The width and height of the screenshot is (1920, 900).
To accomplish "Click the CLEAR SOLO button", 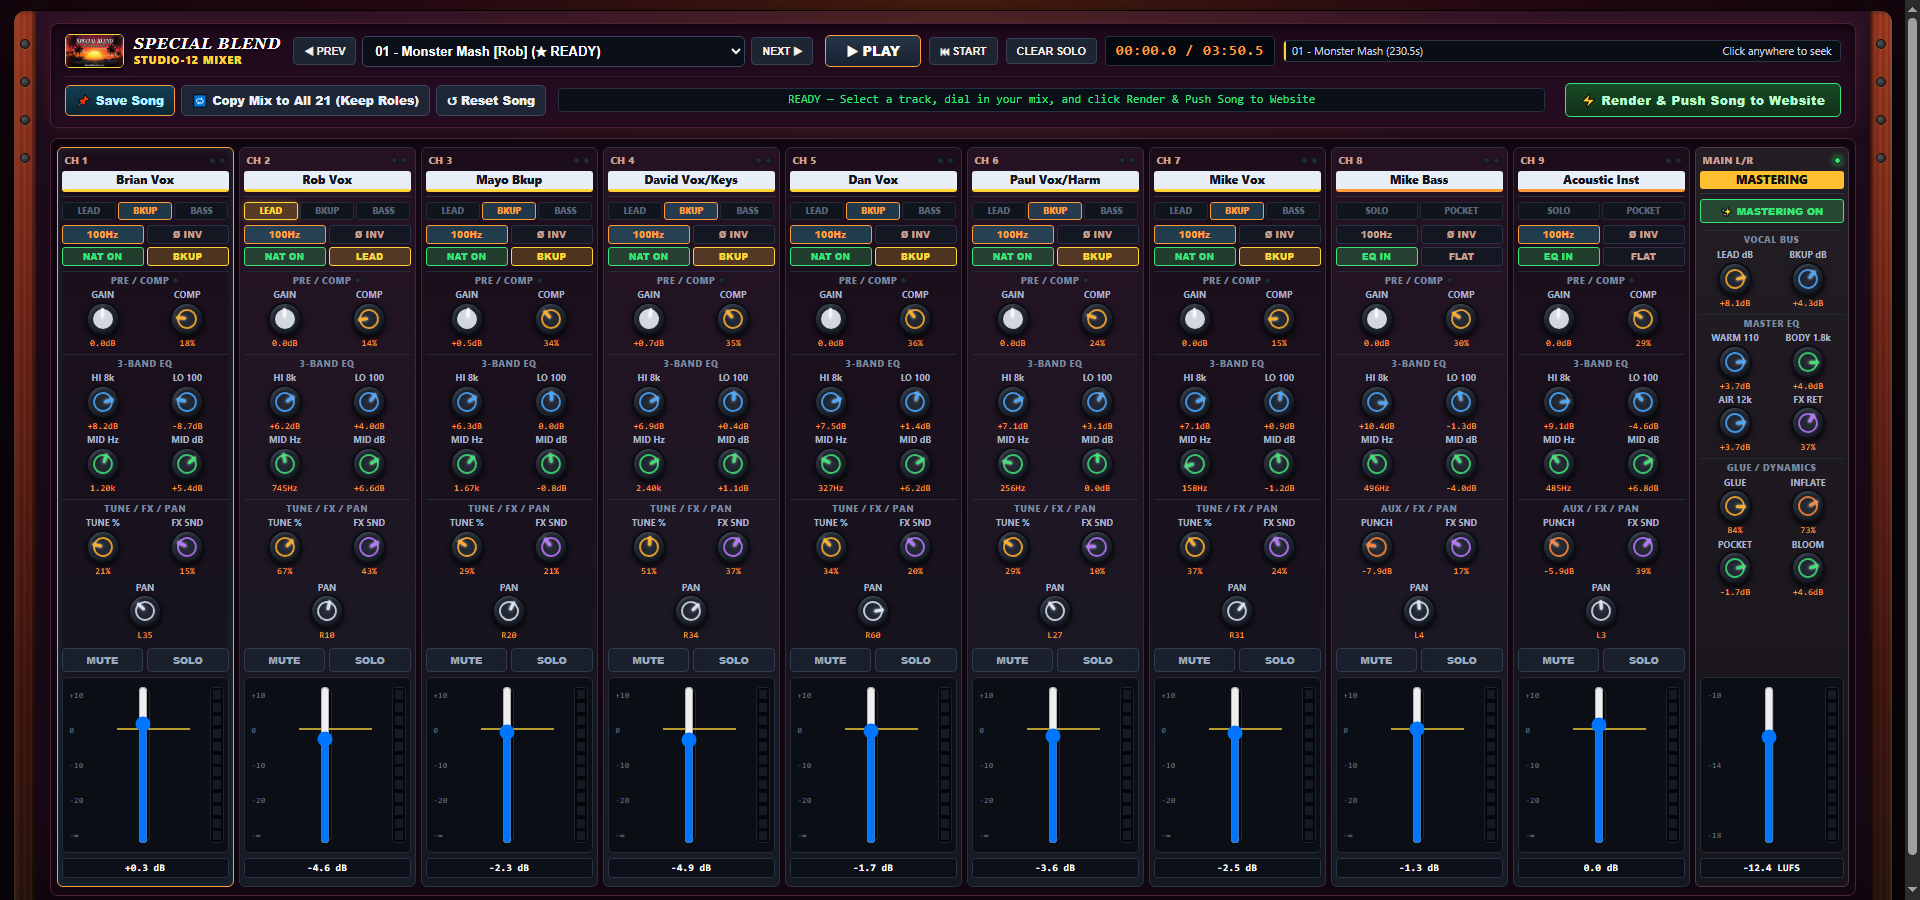I will click(x=1051, y=51).
